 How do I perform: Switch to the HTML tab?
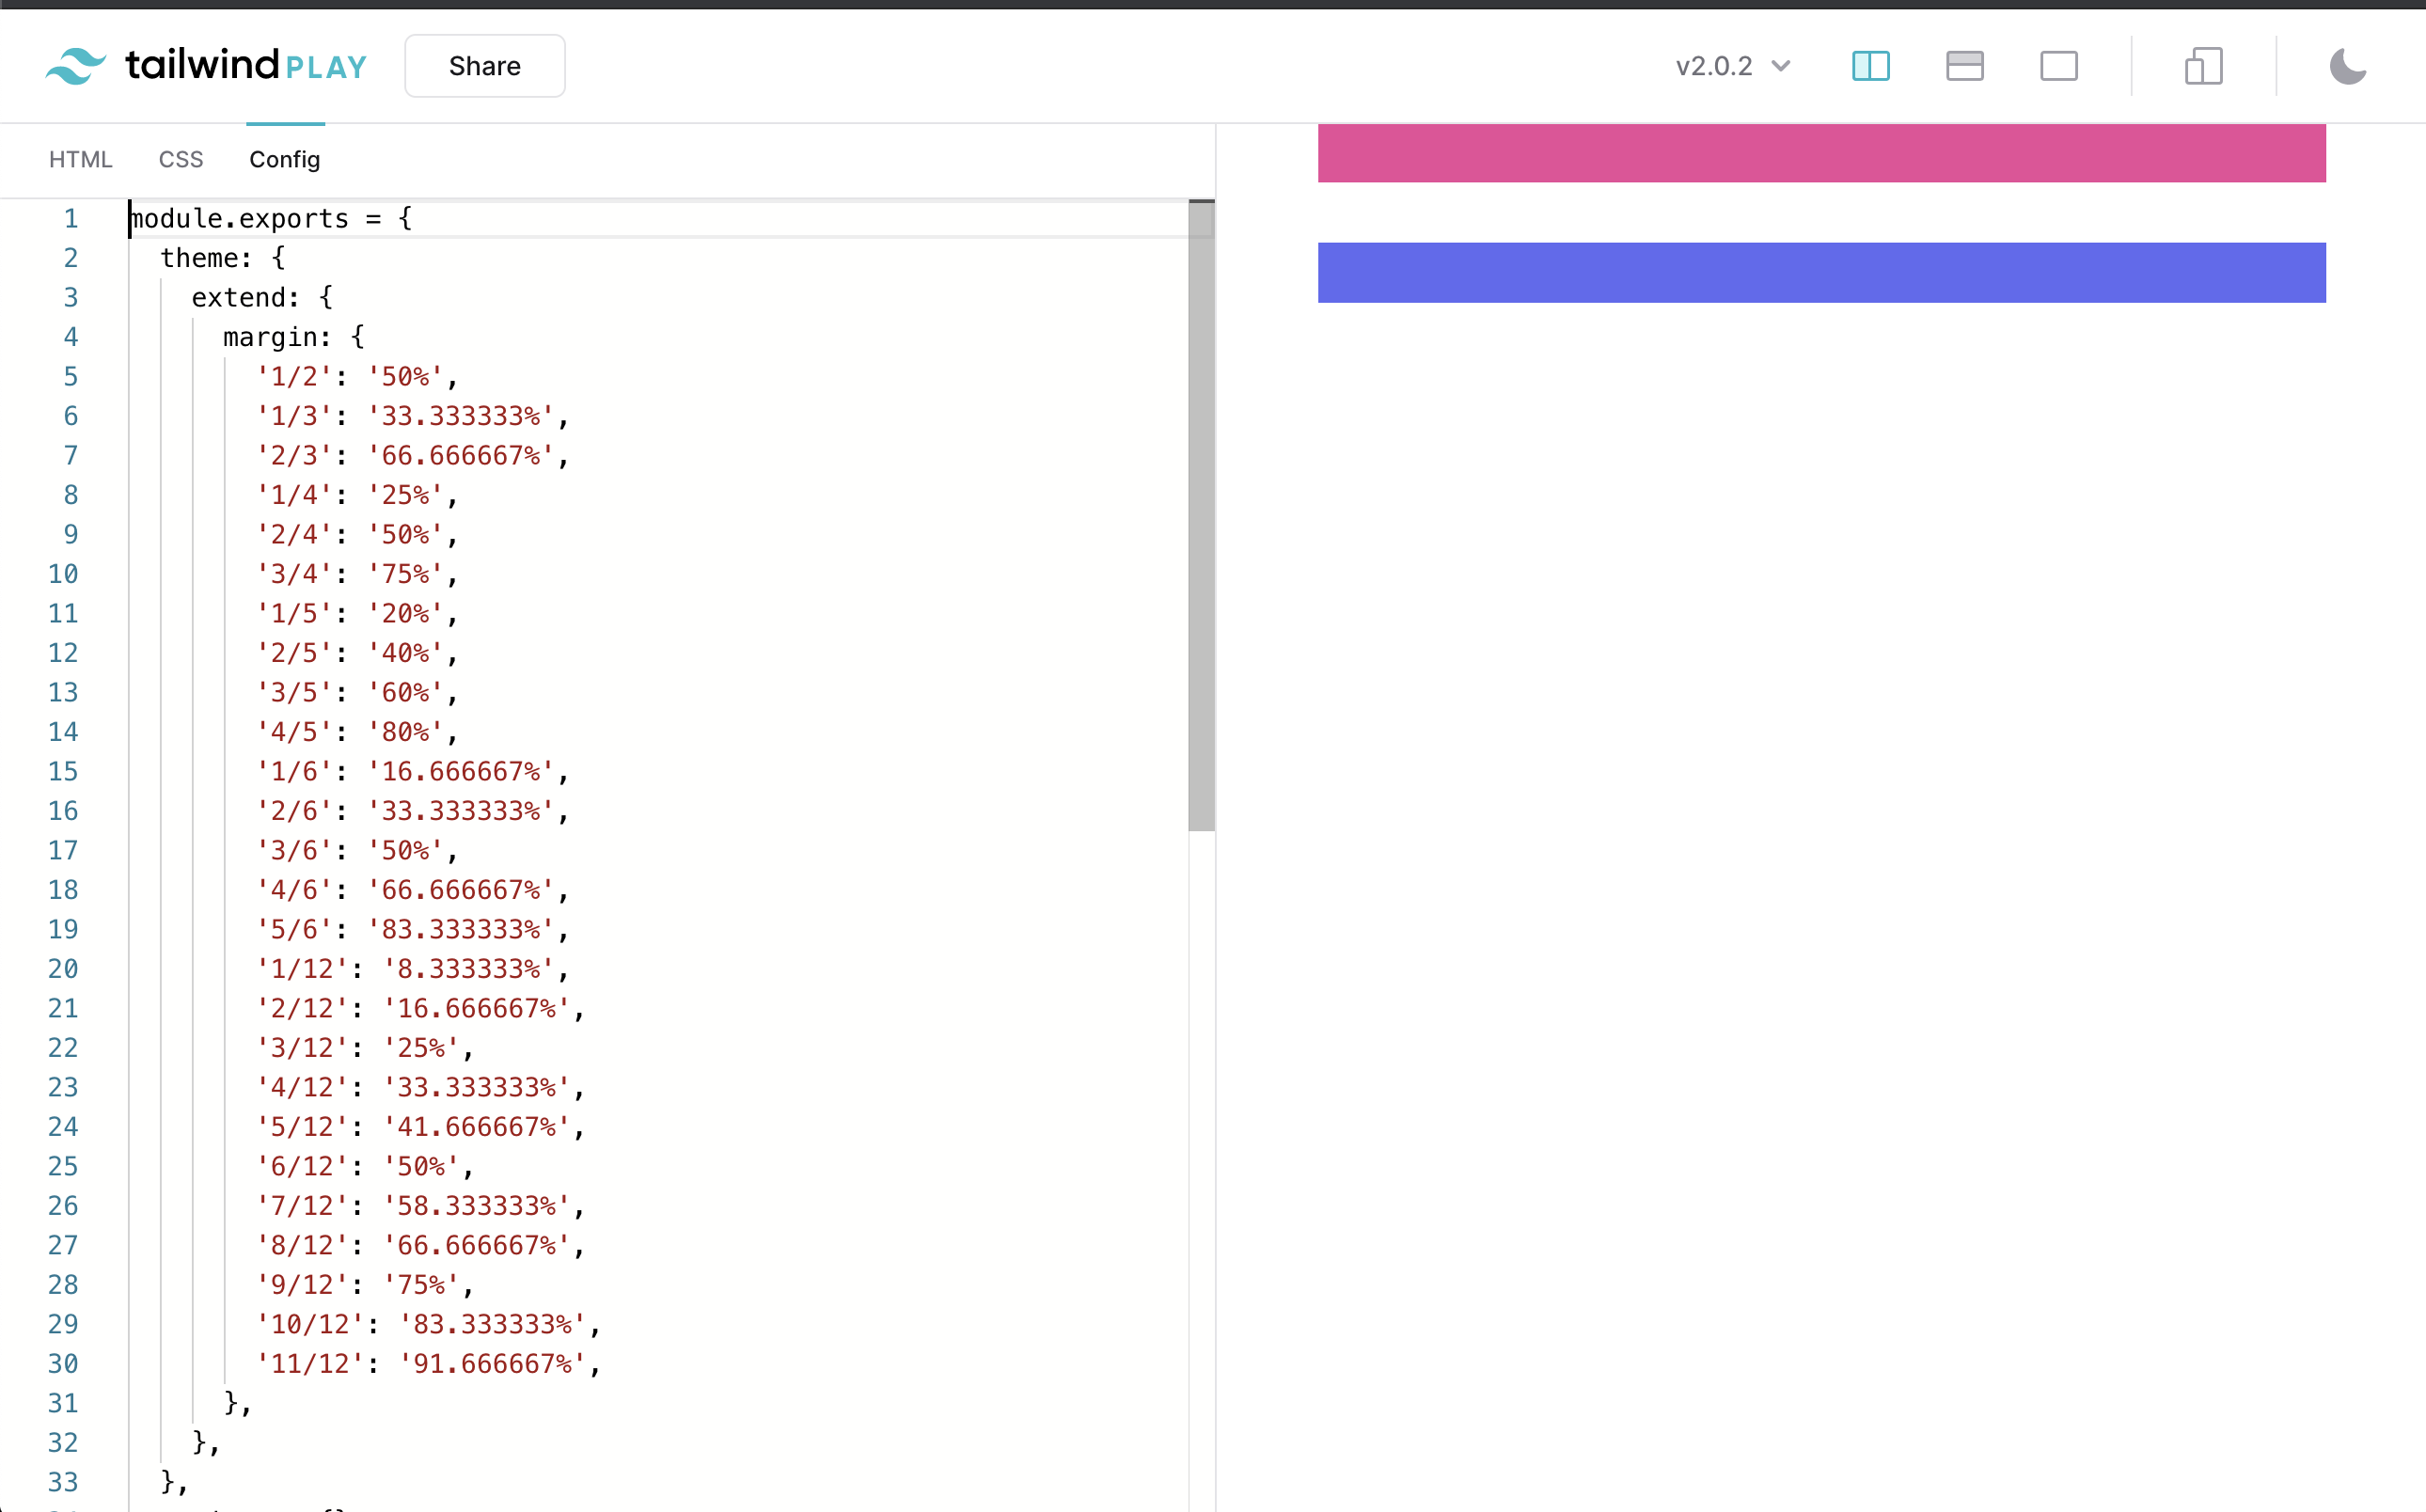point(81,159)
